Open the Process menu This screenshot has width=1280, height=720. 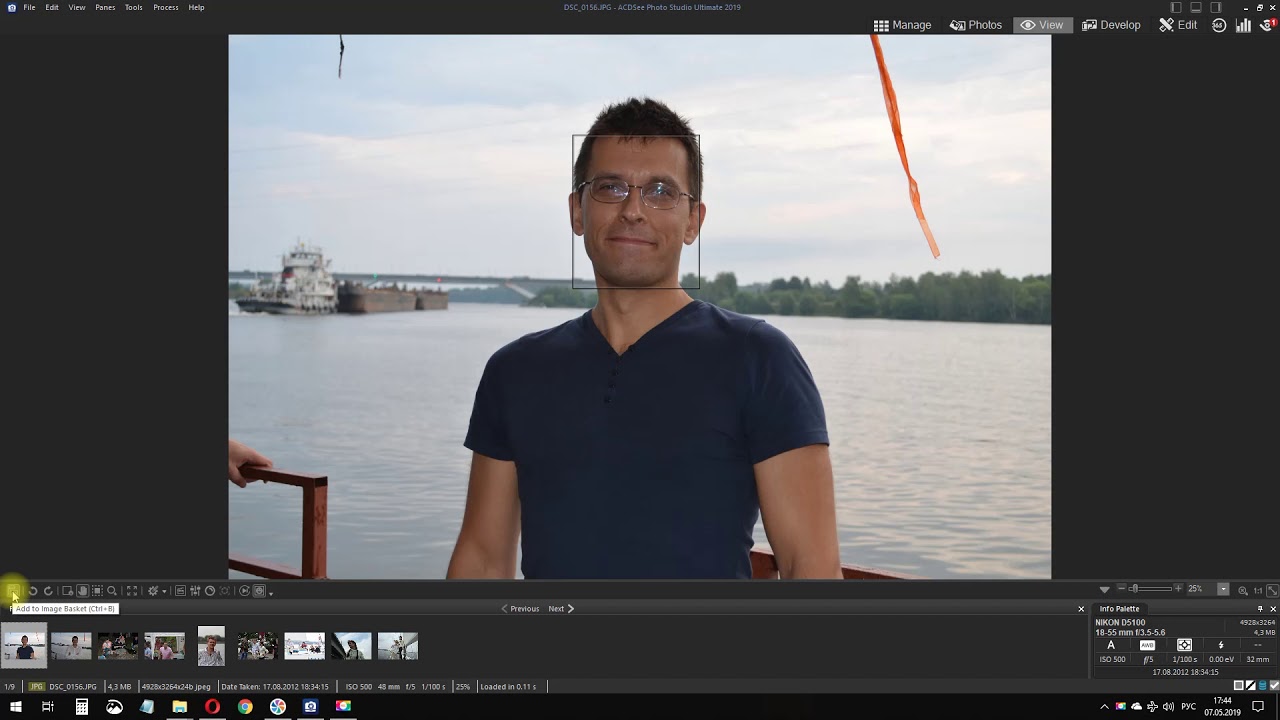(166, 7)
